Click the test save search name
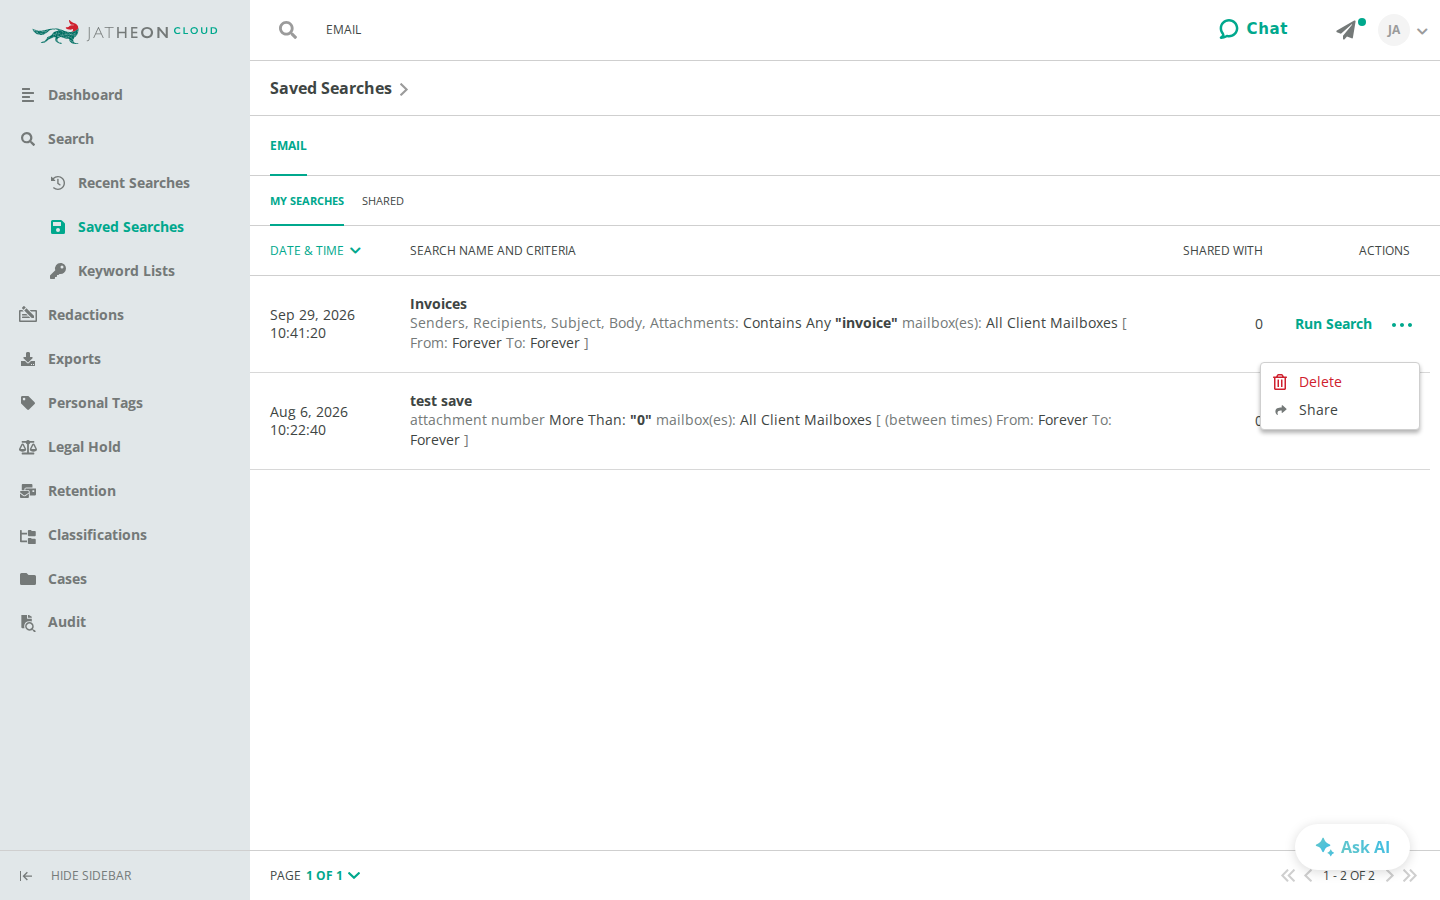The height and width of the screenshot is (900, 1440). [x=441, y=401]
